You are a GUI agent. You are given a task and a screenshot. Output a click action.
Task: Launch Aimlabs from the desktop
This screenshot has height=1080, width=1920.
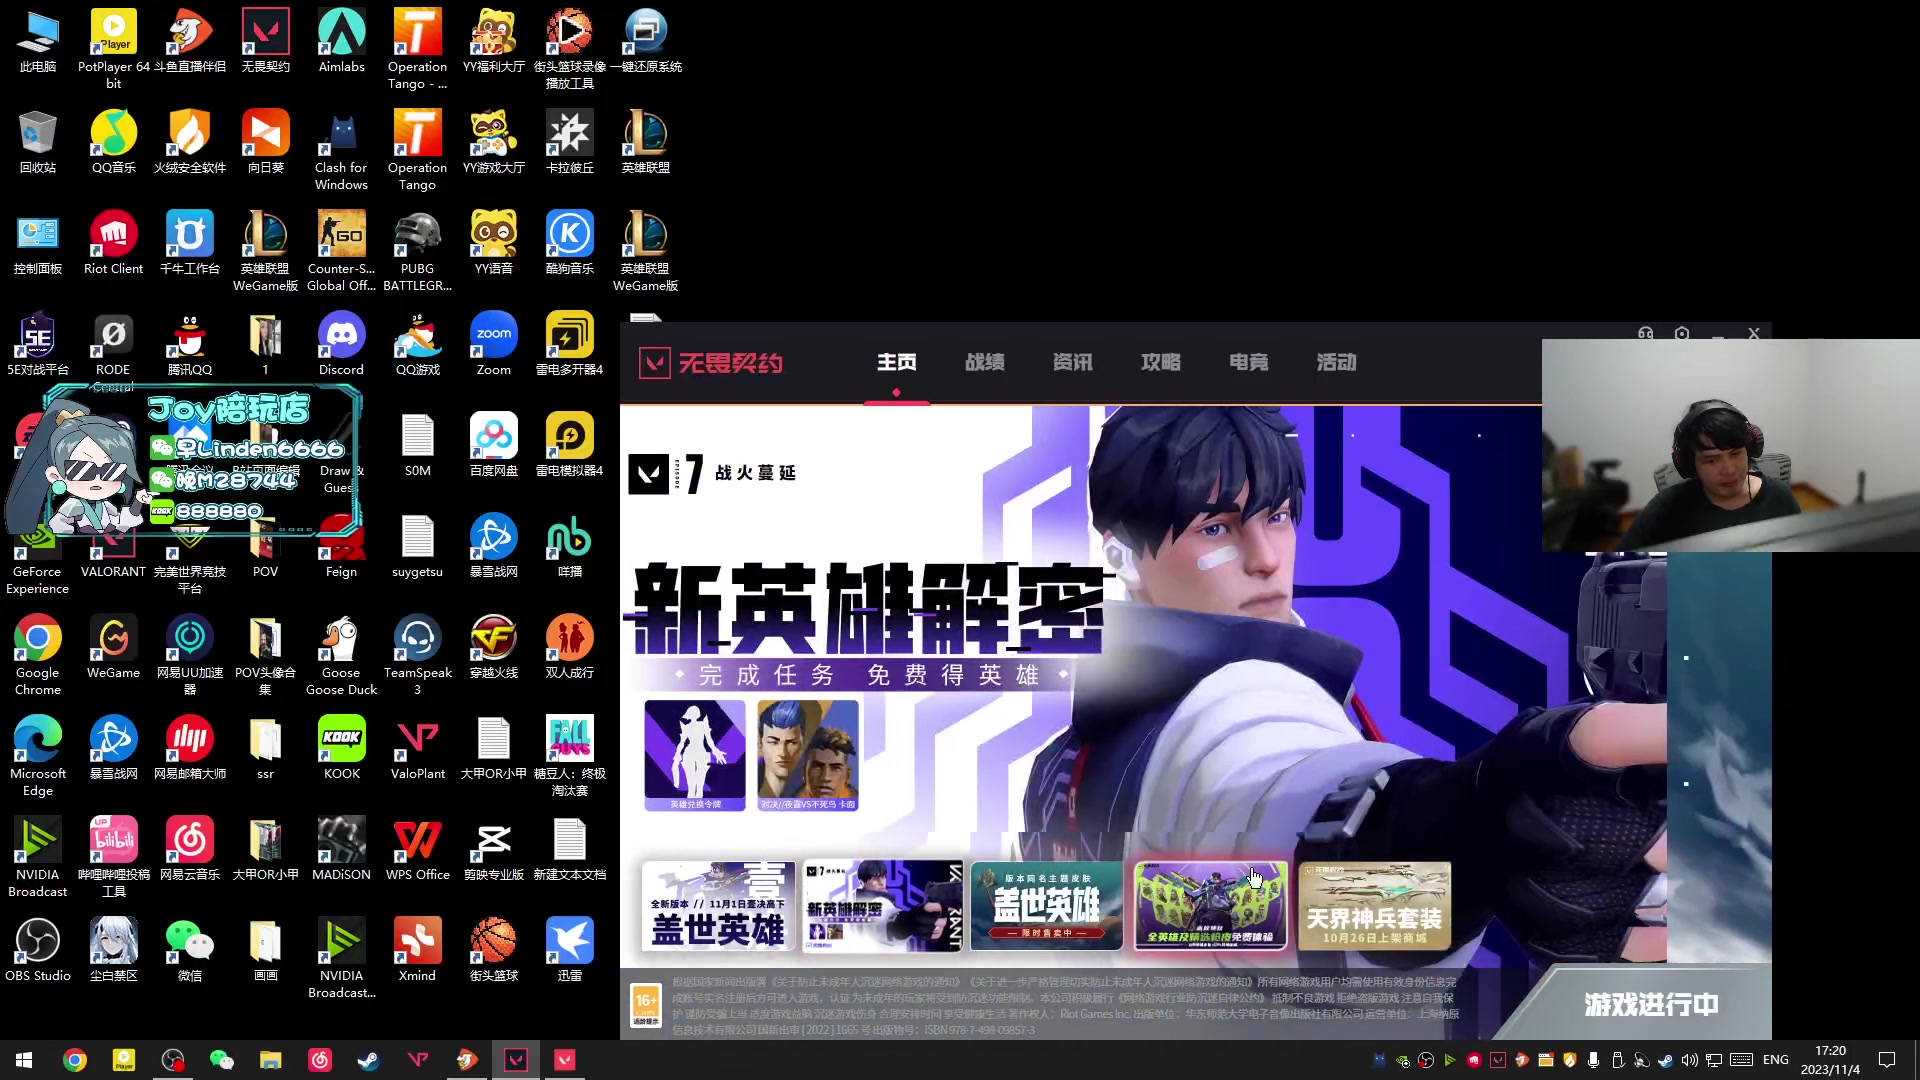(x=341, y=30)
